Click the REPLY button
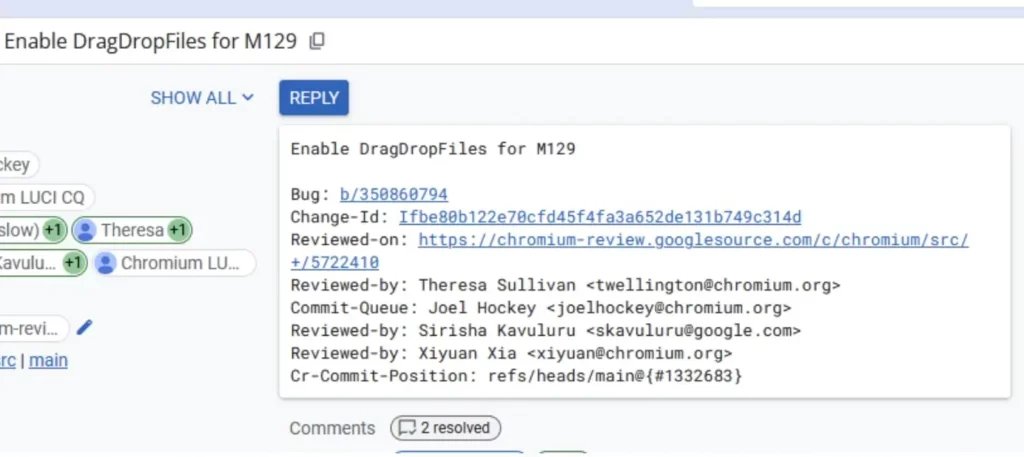The width and height of the screenshot is (1024, 457). point(314,98)
